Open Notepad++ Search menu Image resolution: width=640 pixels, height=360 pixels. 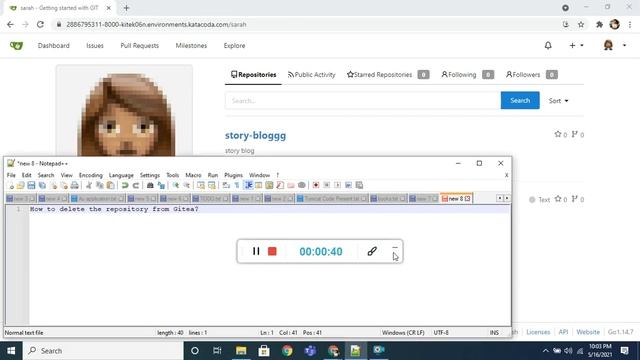46,175
